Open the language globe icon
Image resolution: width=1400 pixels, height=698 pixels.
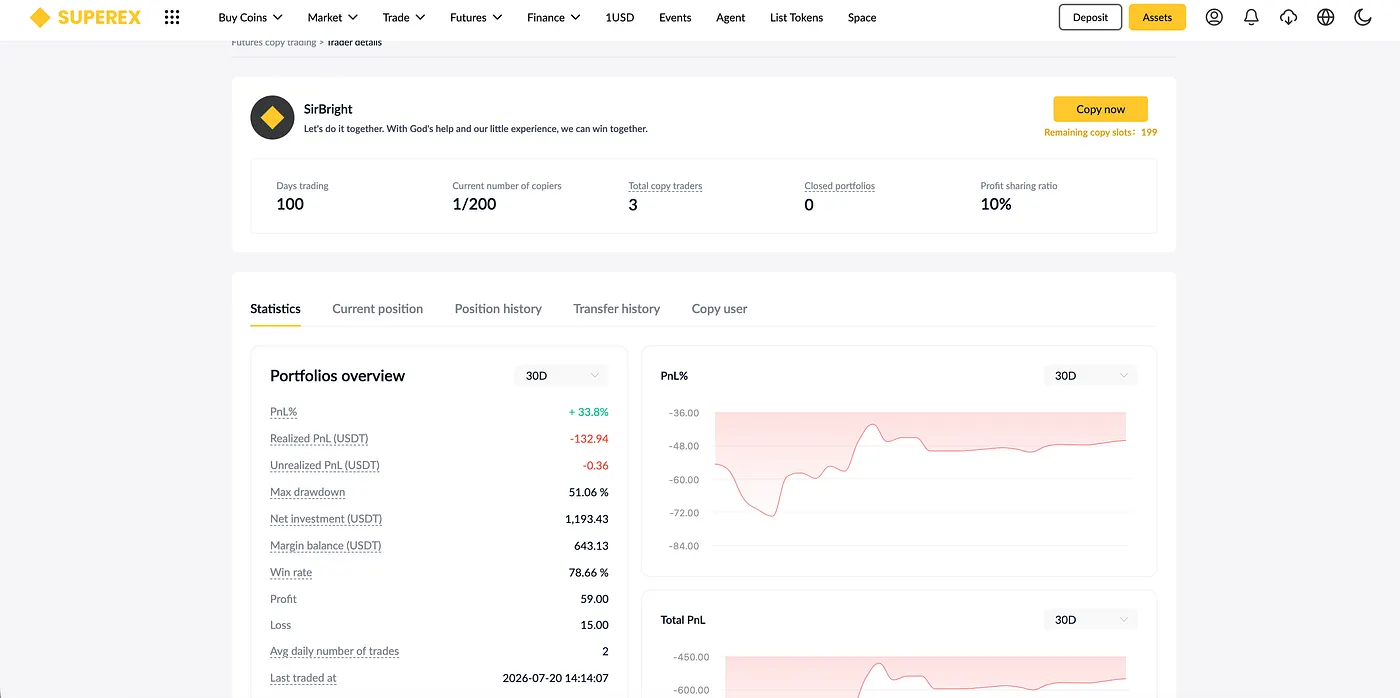pyautogui.click(x=1325, y=17)
